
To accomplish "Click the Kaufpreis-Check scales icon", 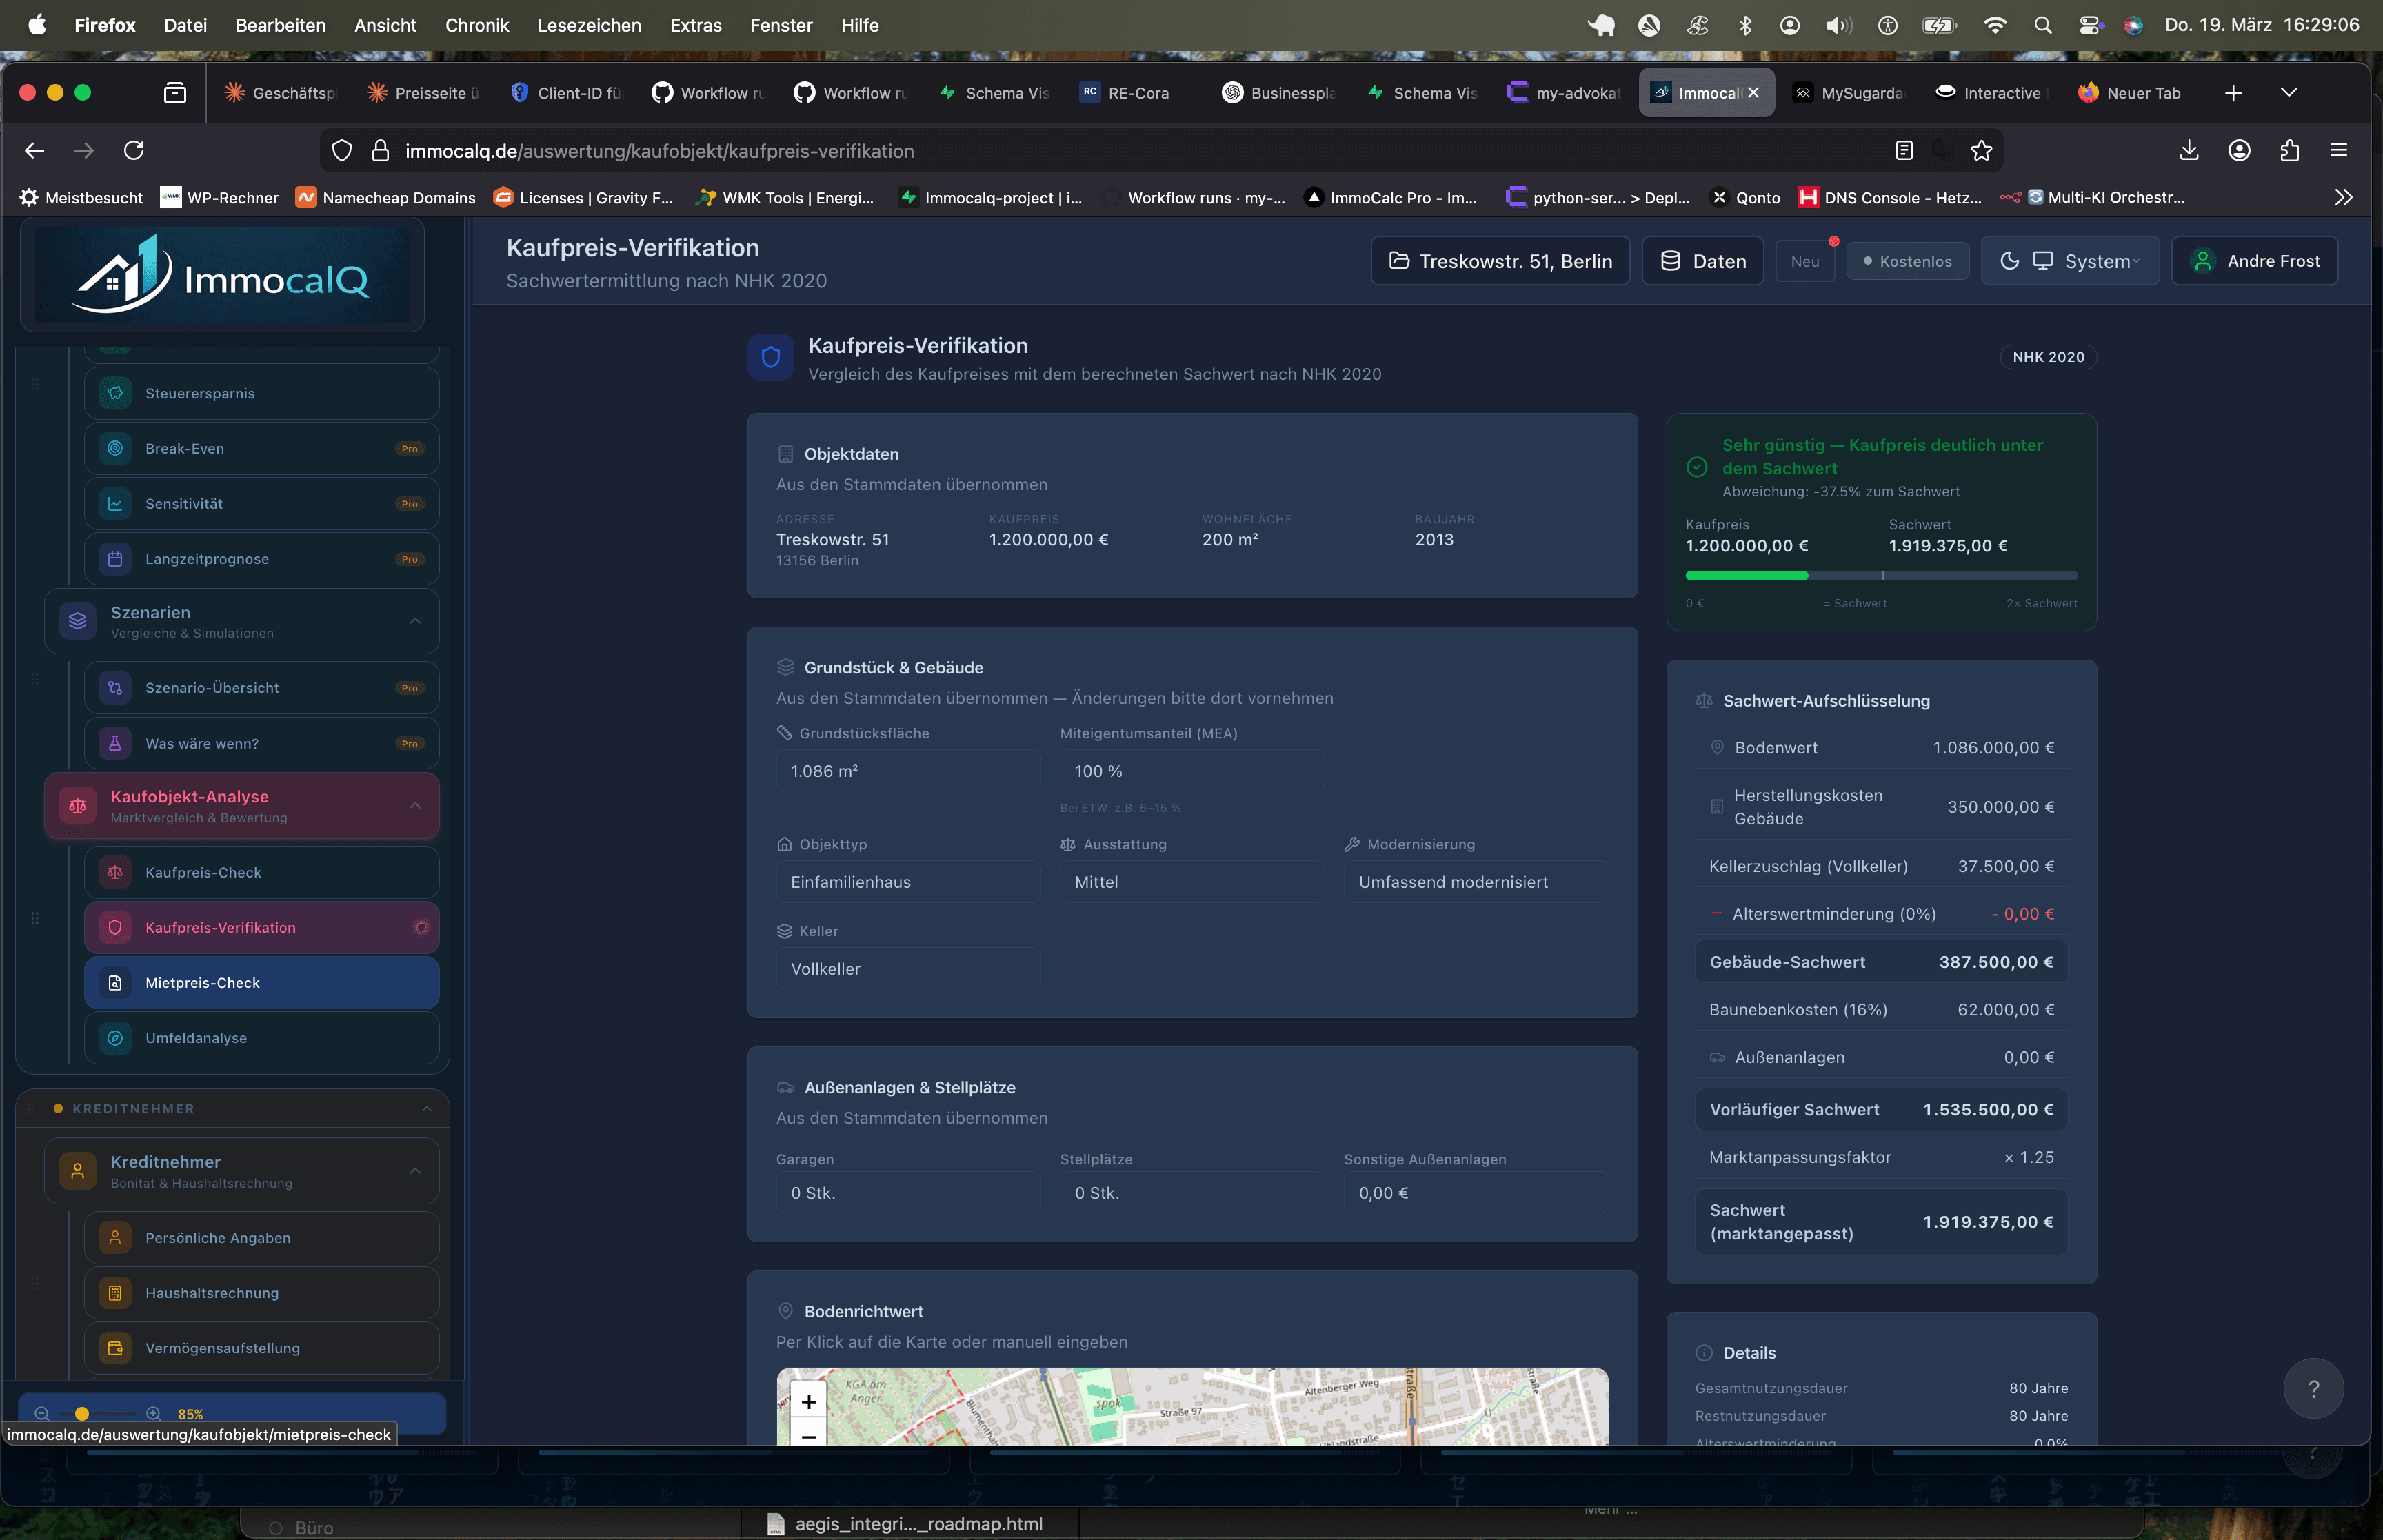I will (x=115, y=872).
